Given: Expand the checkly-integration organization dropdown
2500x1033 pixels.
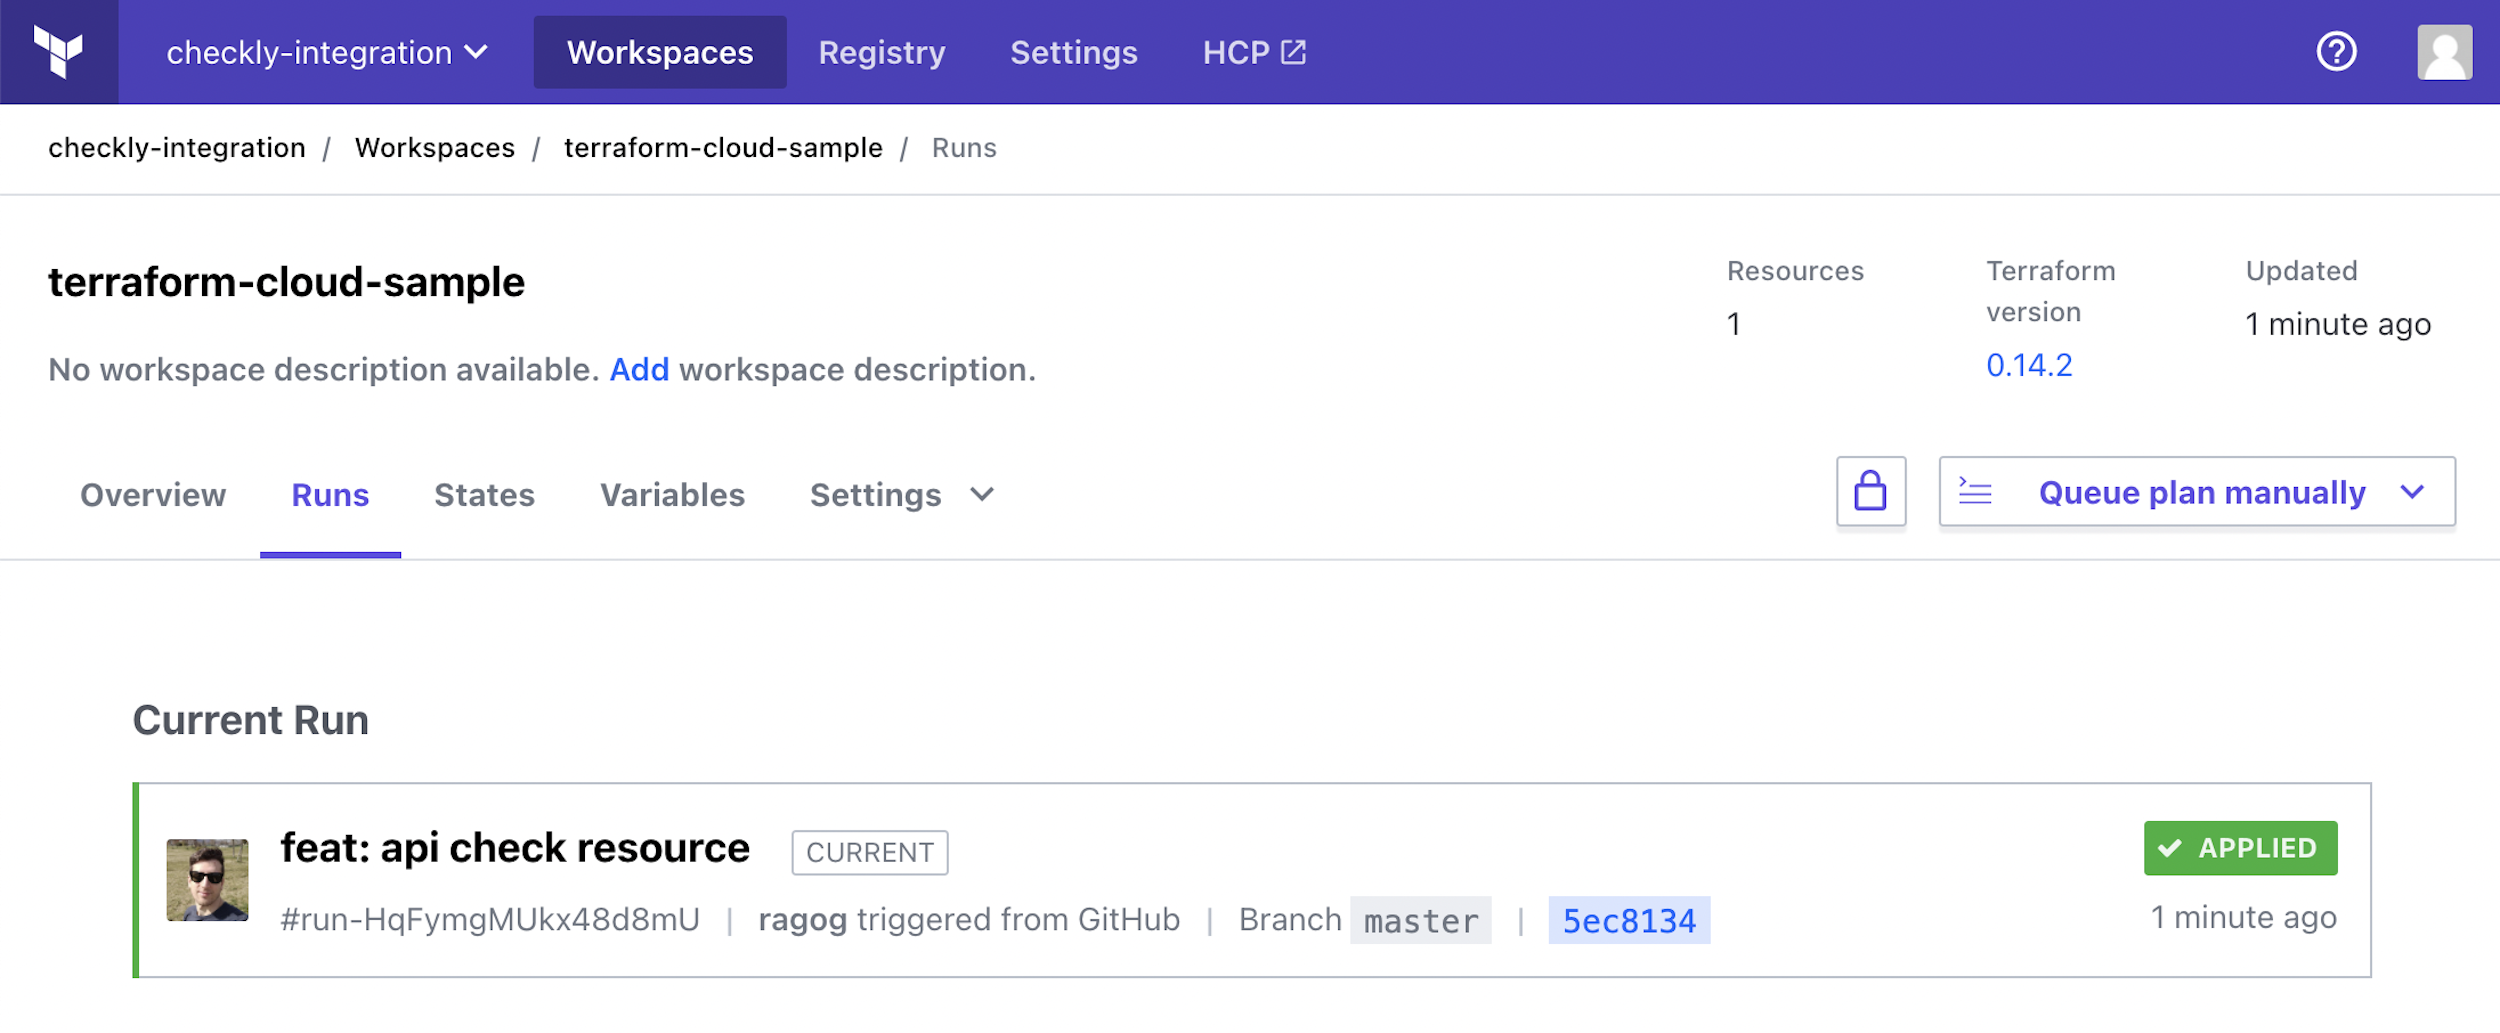Looking at the screenshot, I should (x=478, y=51).
